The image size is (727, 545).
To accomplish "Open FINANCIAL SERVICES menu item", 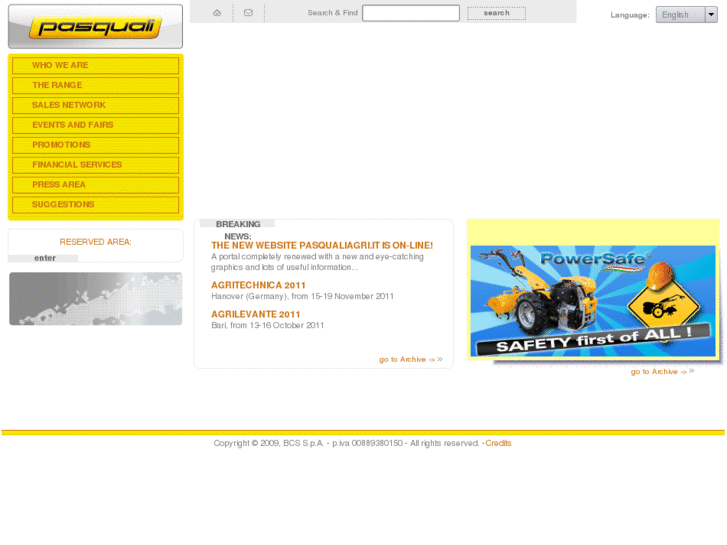I will tap(96, 165).
